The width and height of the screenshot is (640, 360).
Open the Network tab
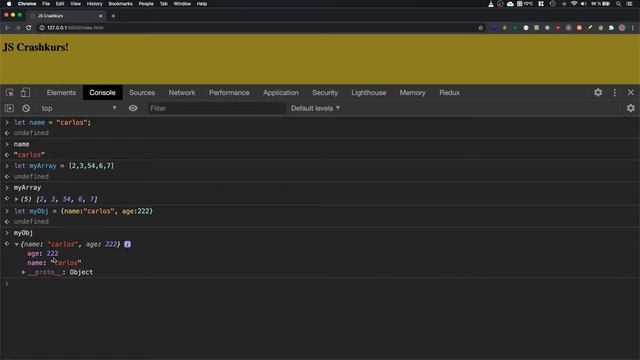coord(182,93)
